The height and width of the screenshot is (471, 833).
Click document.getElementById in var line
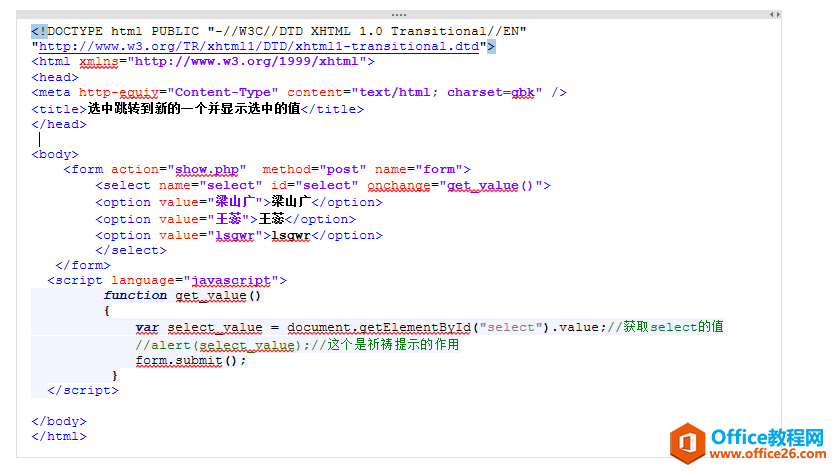tap(378, 327)
